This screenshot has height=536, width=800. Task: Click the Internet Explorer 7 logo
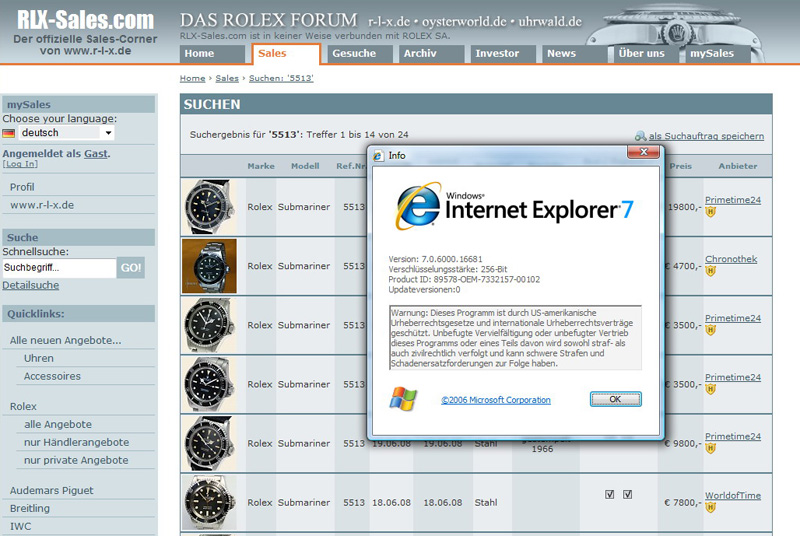pyautogui.click(x=514, y=207)
